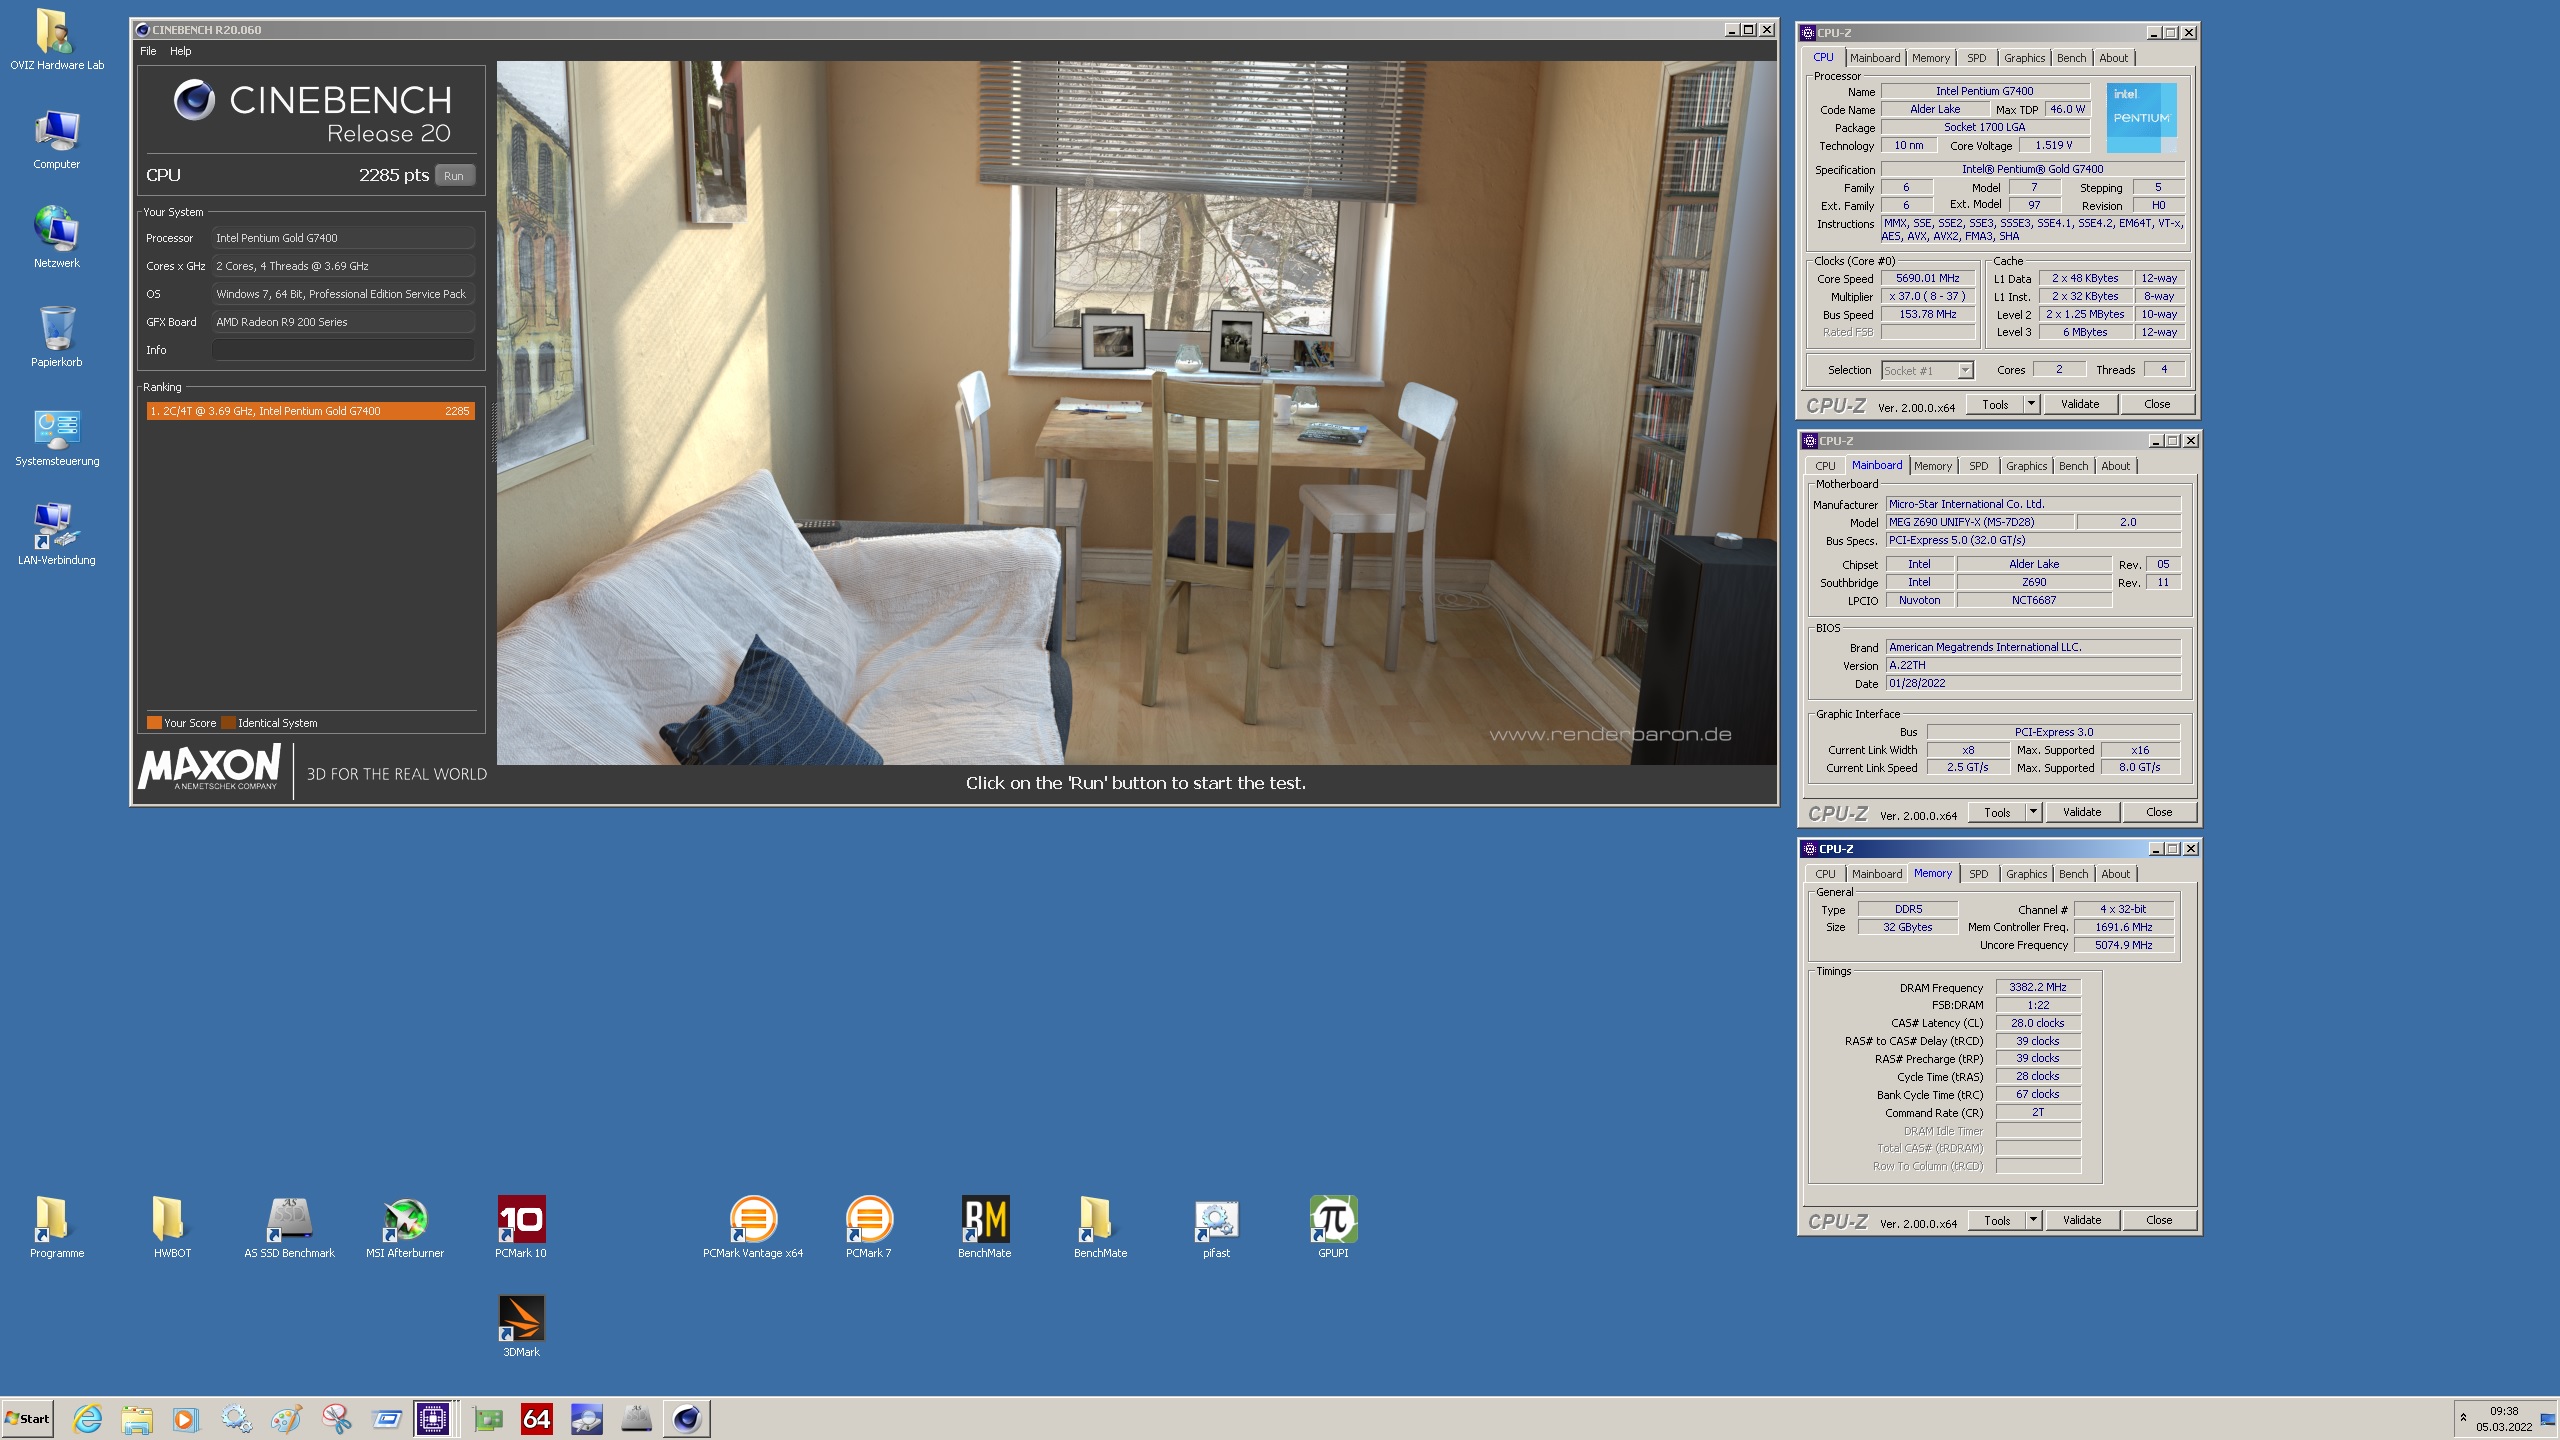Open the Snipping Tool taskbar icon
The height and width of the screenshot is (1440, 2560).
coord(336,1419)
